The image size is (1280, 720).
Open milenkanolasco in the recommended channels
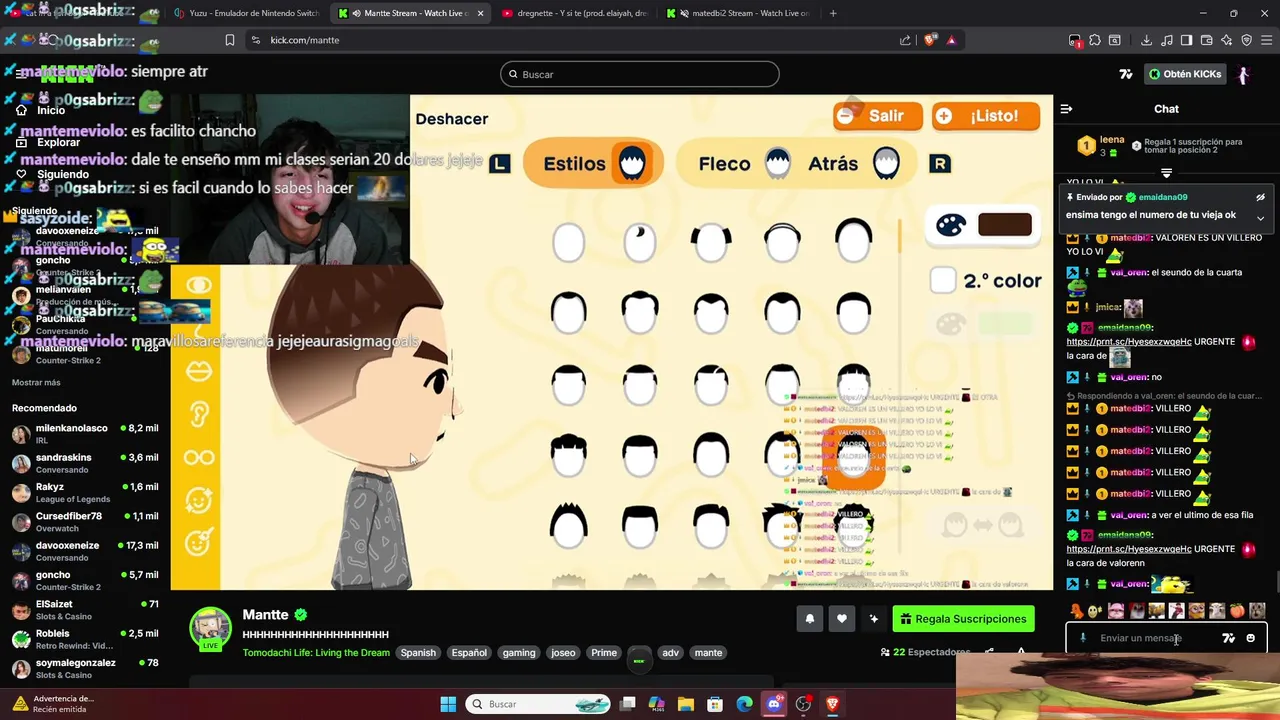pyautogui.click(x=84, y=435)
